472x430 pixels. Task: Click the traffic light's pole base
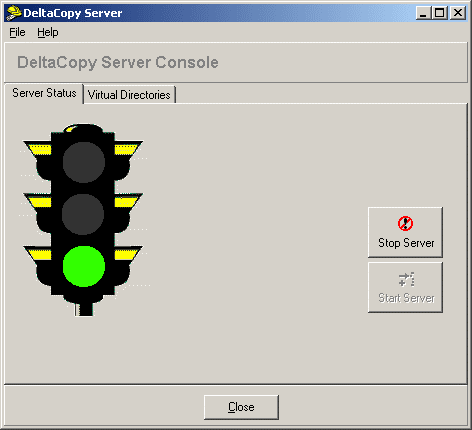84,309
